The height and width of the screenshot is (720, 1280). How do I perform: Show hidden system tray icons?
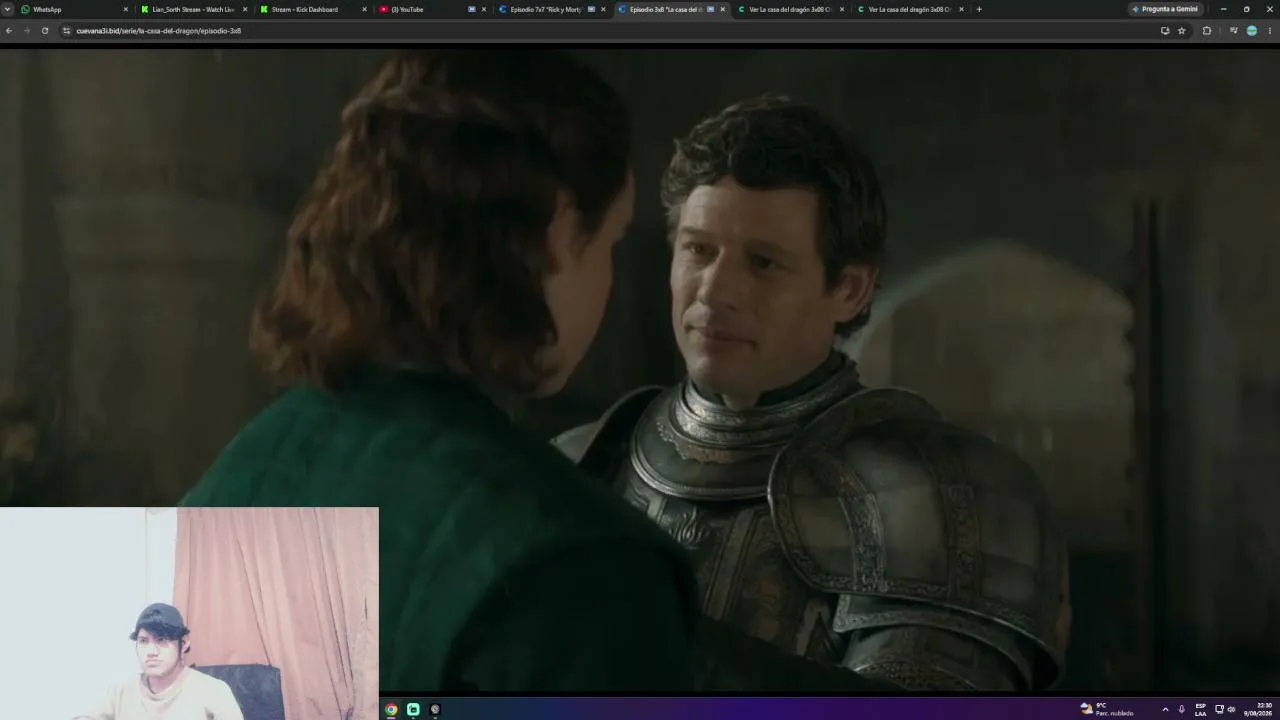(x=1165, y=709)
